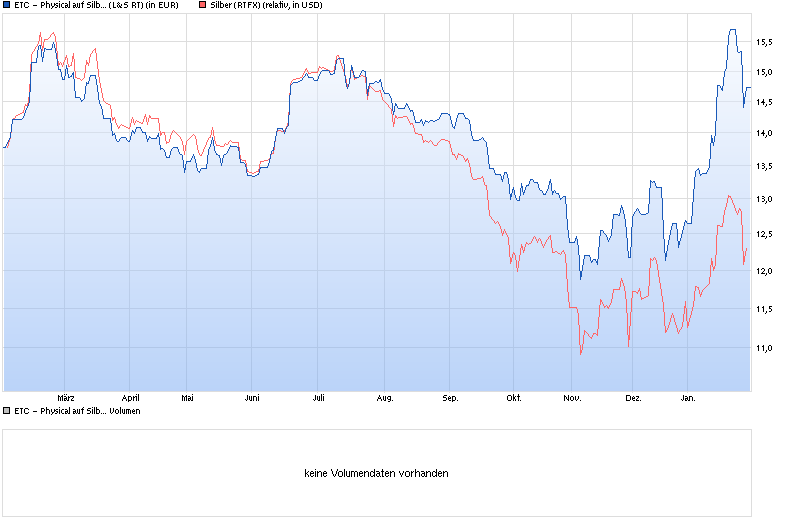Click the 'keine Volumendaten vorhanden' message
The height and width of the screenshot is (526, 792).
376,473
